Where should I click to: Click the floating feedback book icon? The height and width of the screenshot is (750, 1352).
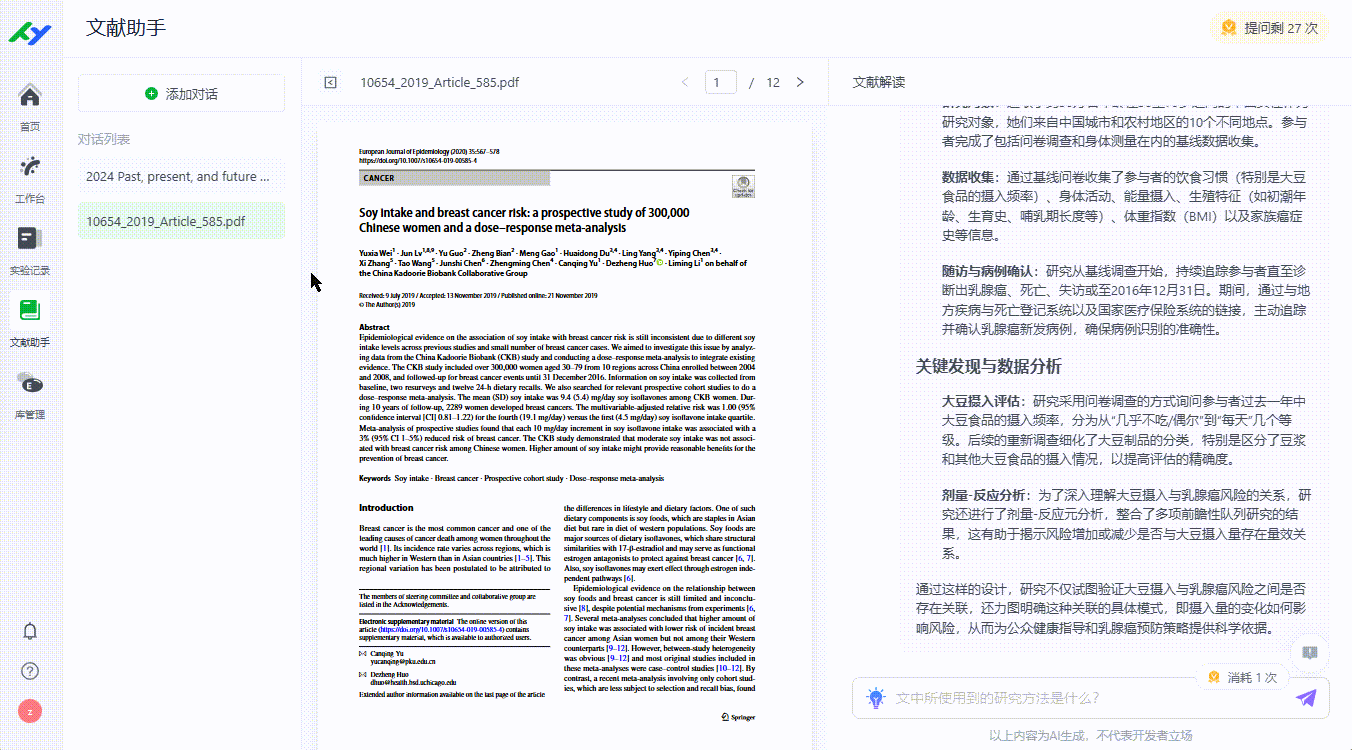pos(1309,653)
